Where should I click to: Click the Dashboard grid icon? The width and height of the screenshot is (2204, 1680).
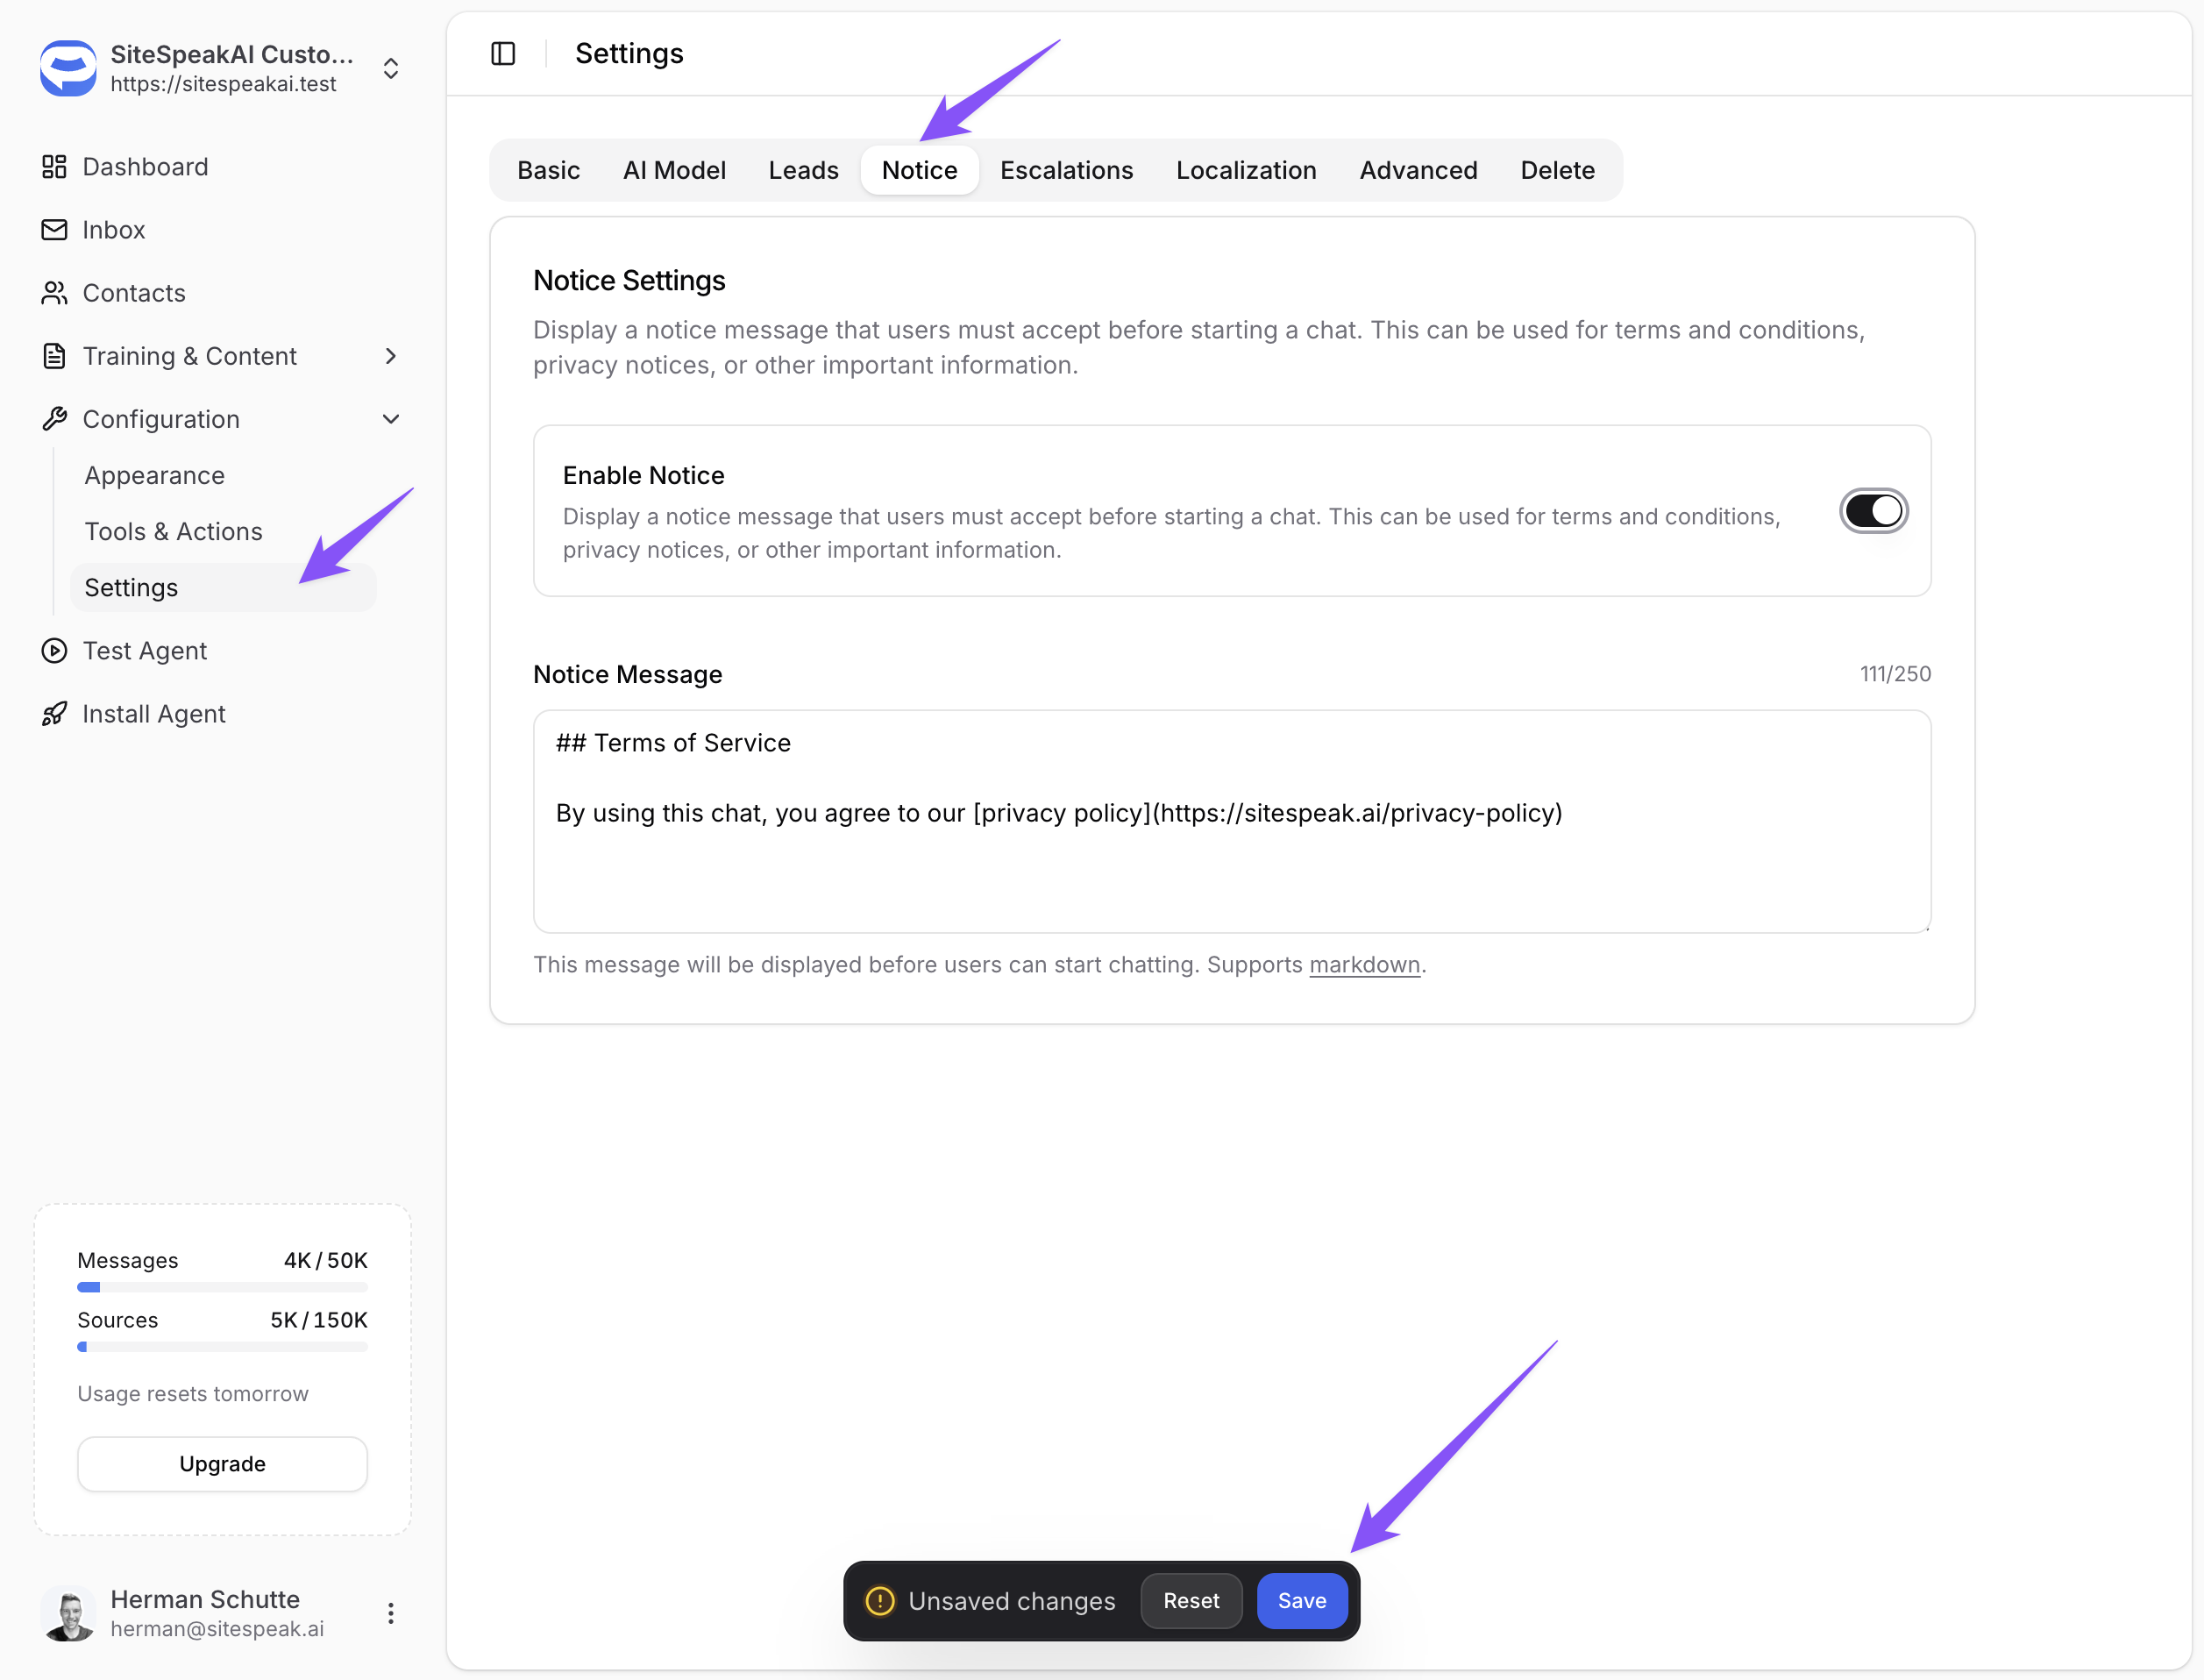coord(54,167)
